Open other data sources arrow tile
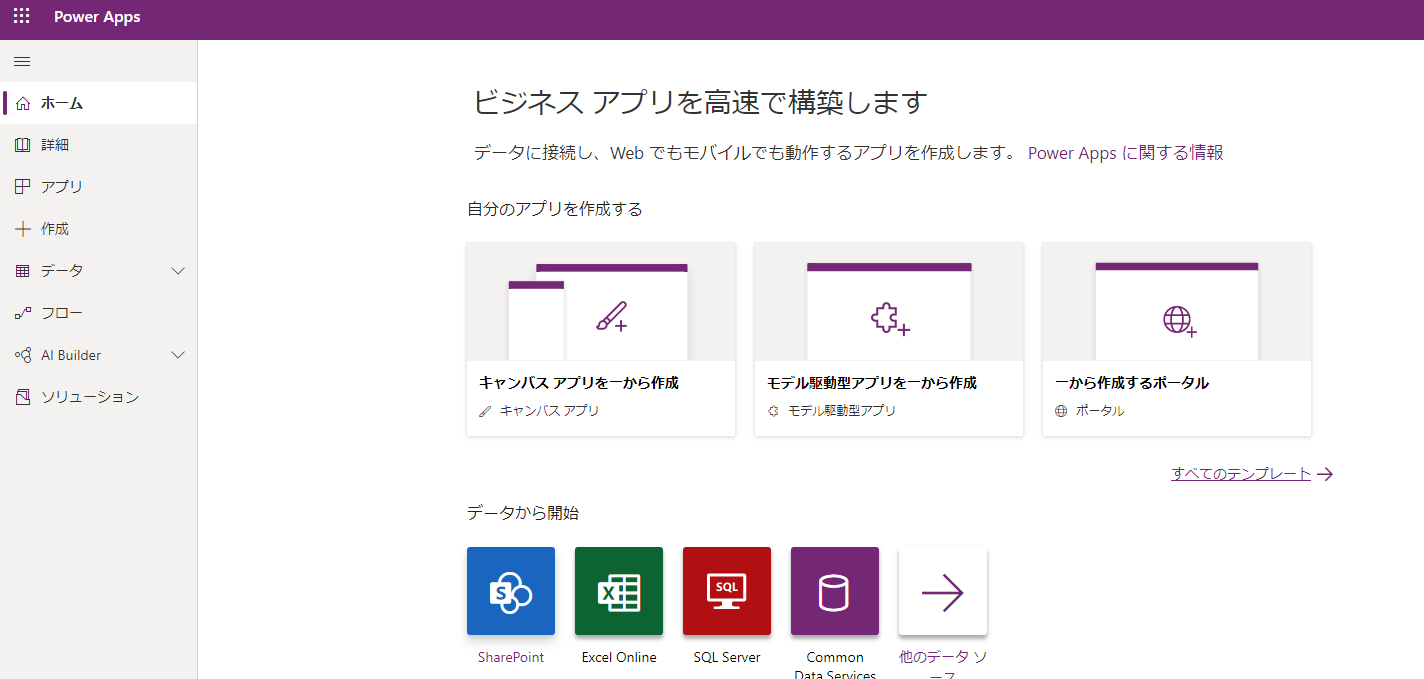Screen dimensions: 1424x679 [942, 591]
